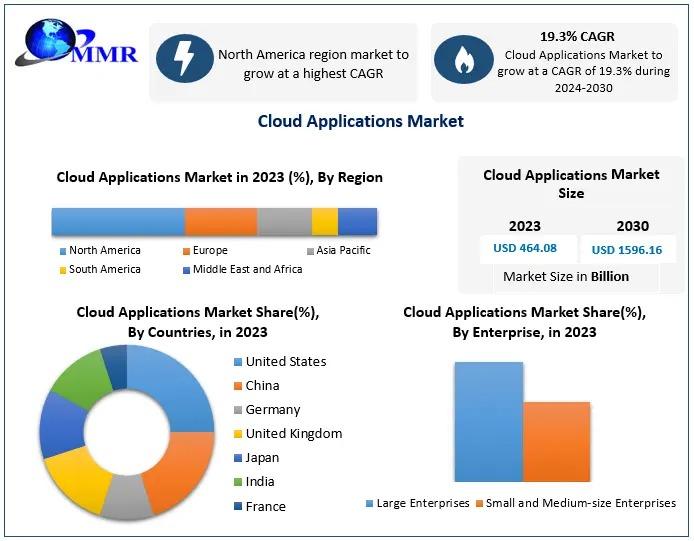694x541 pixels.
Task: Click the Asia Pacific legend swatch
Action: pos(311,251)
